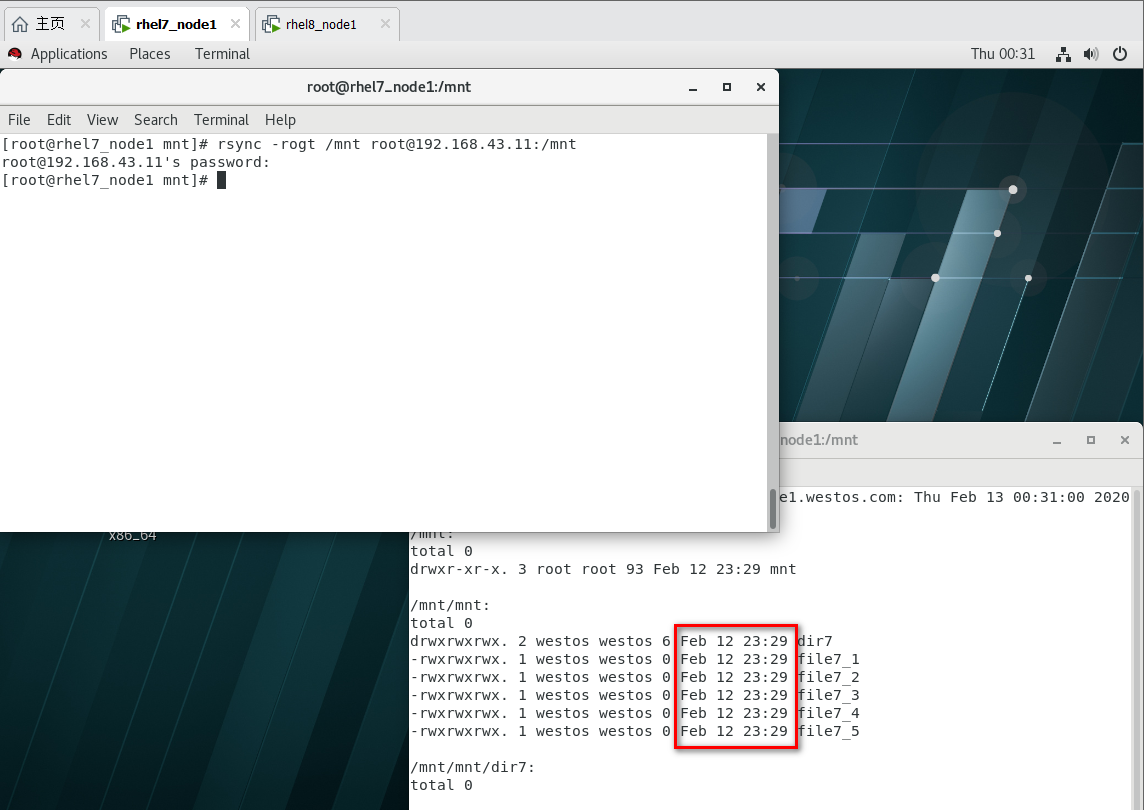Open Edit menu in terminal window
Viewport: 1144px width, 810px height.
tap(58, 120)
